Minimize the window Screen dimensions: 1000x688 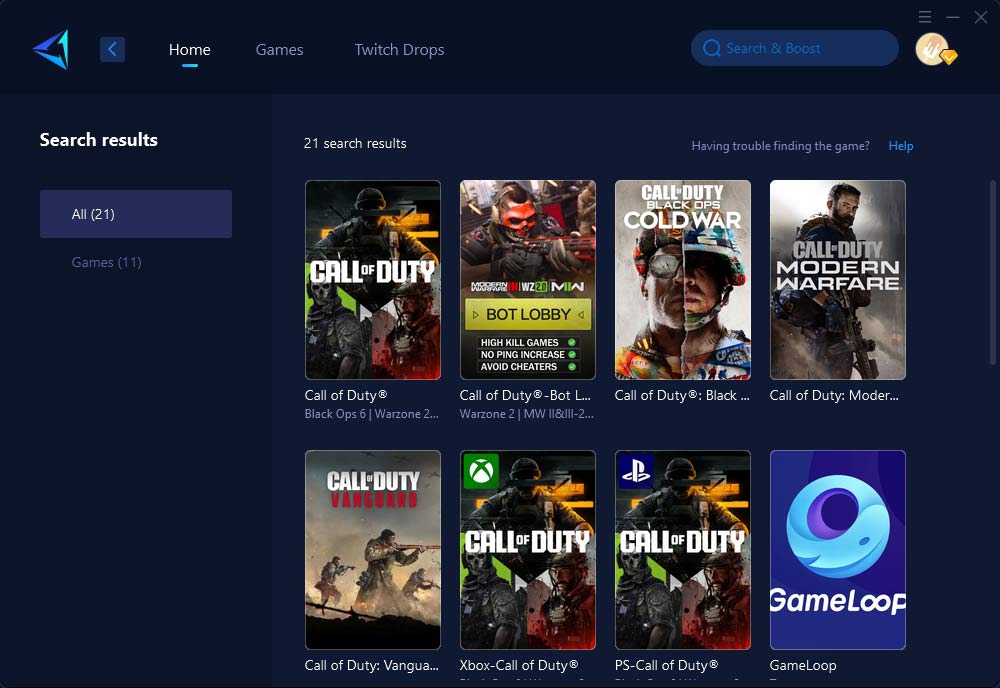point(953,17)
